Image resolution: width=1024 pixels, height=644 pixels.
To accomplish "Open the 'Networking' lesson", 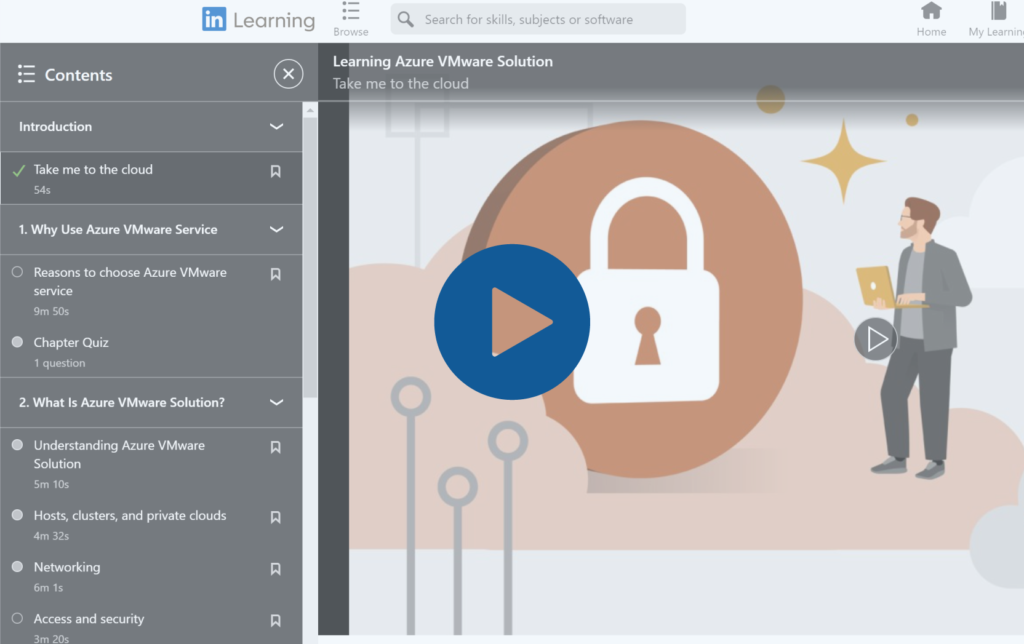I will click(67, 567).
